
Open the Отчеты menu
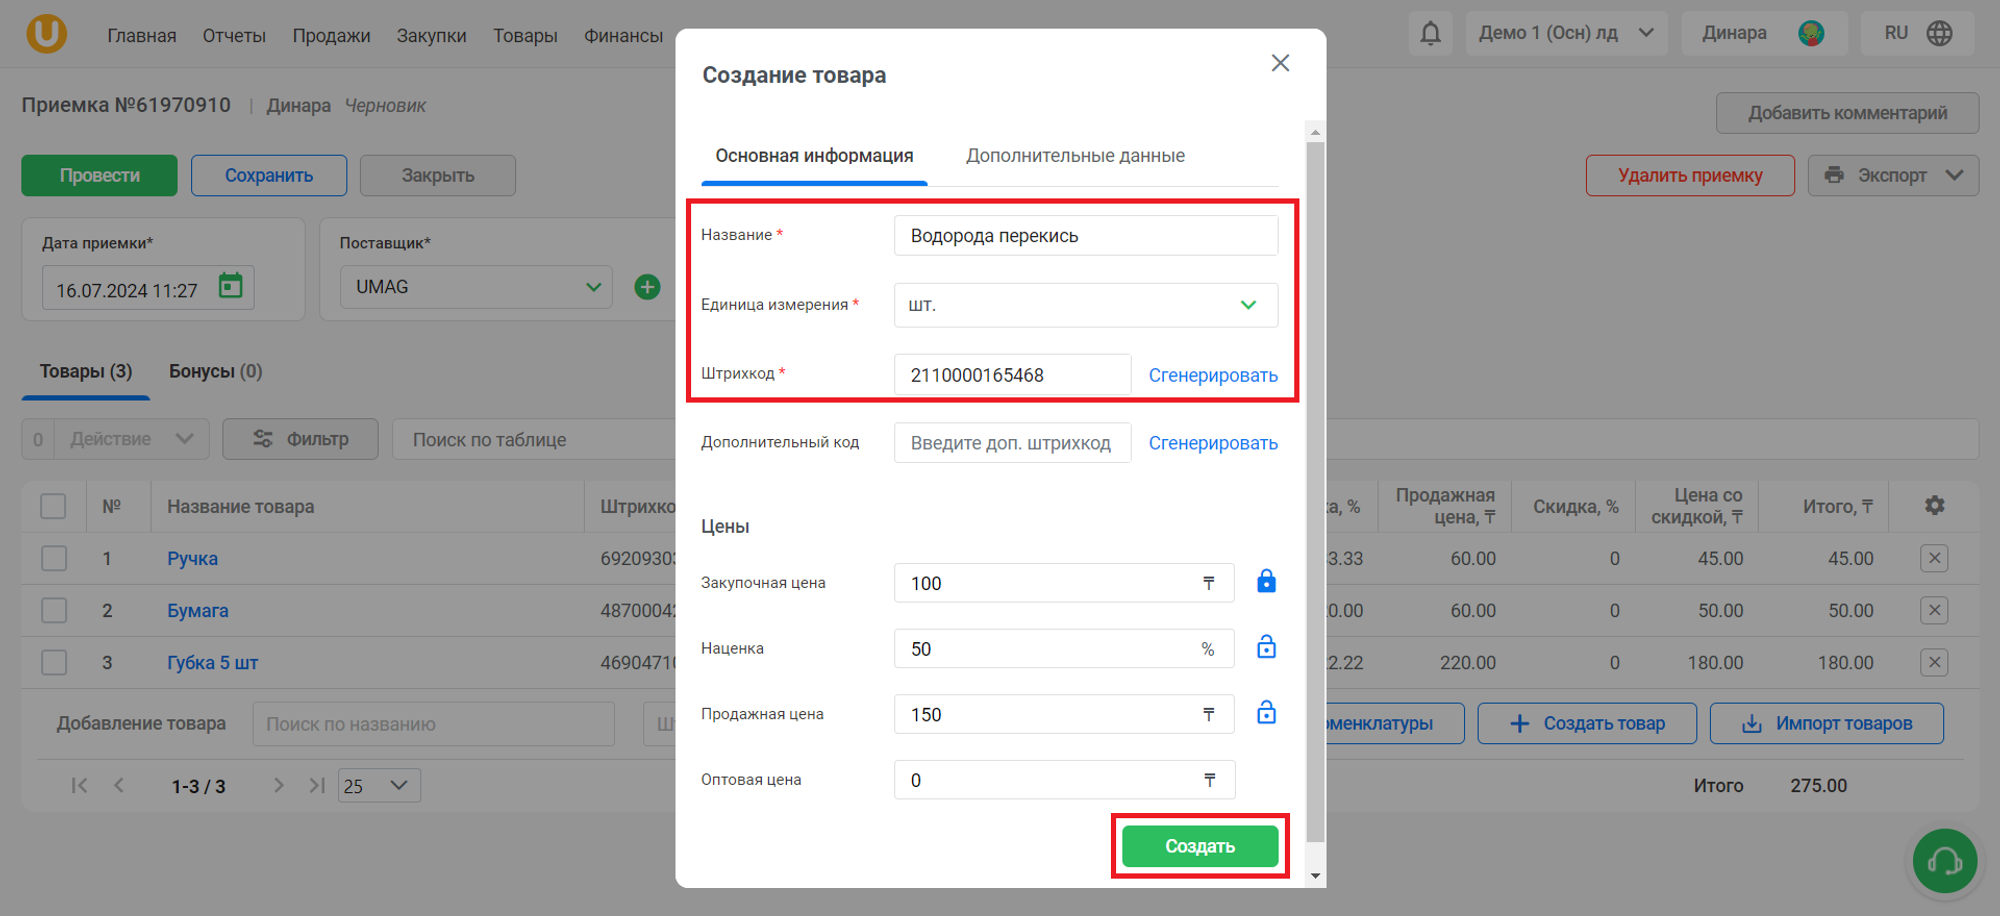tap(234, 36)
